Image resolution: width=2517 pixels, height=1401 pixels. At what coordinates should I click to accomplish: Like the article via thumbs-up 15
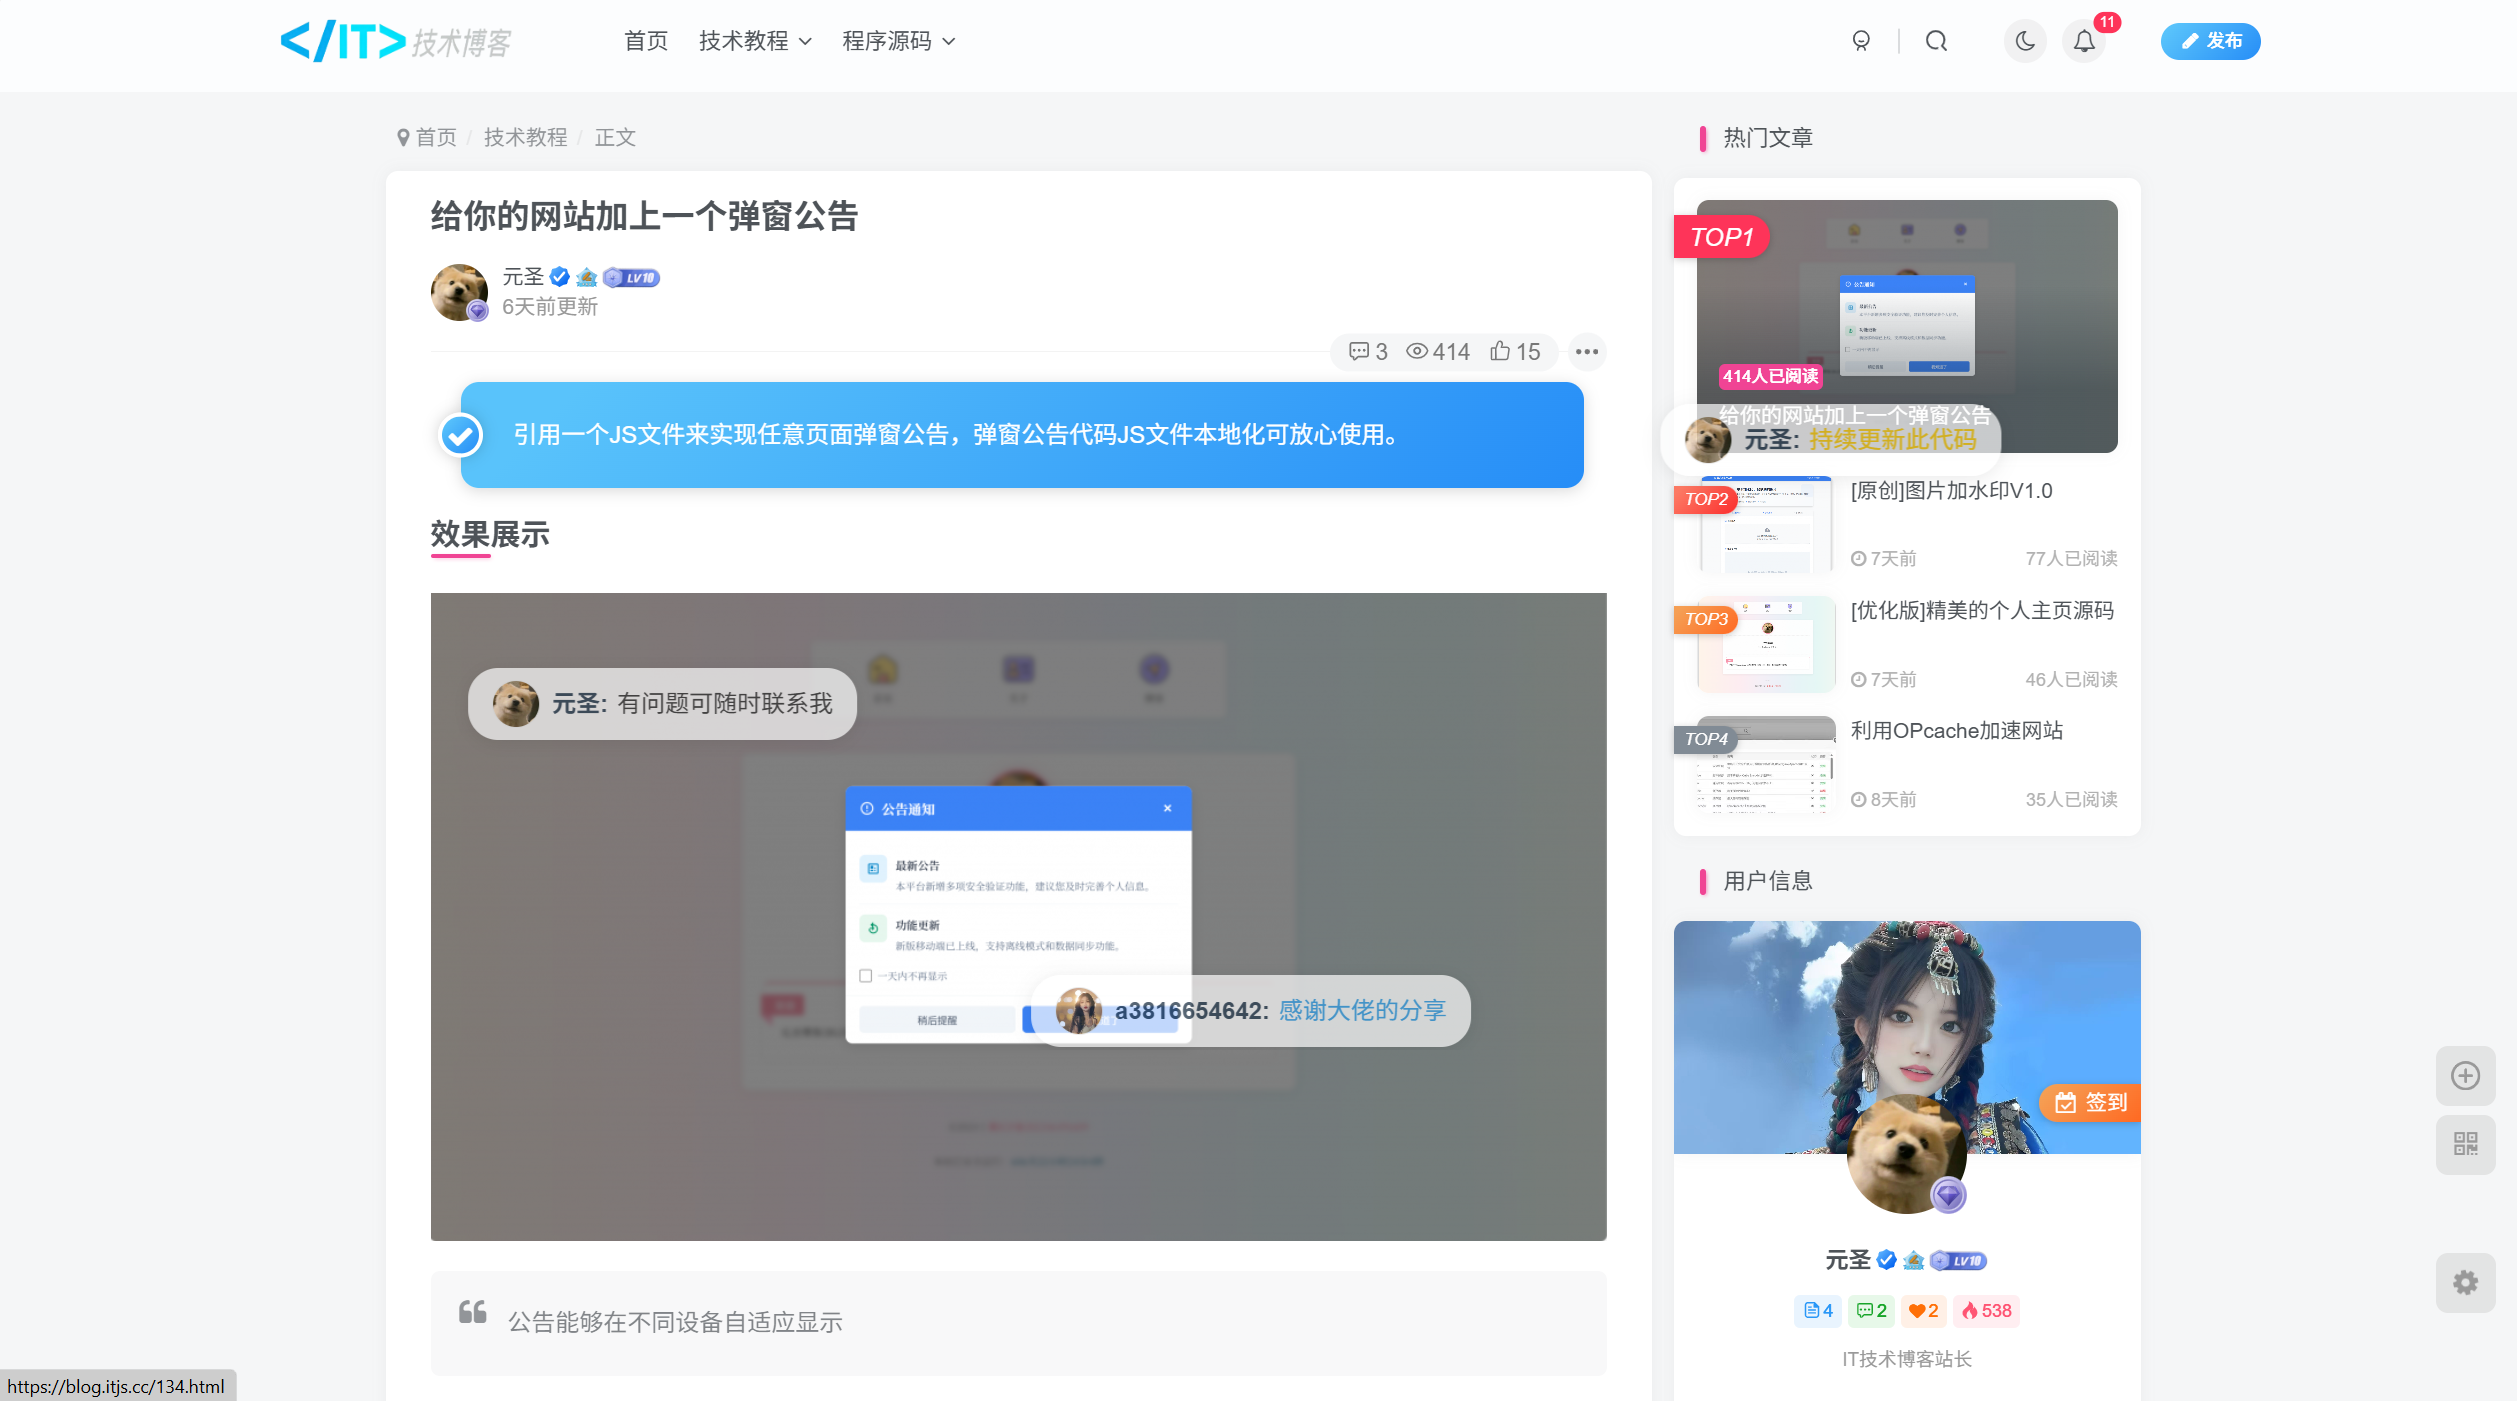pyautogui.click(x=1515, y=351)
